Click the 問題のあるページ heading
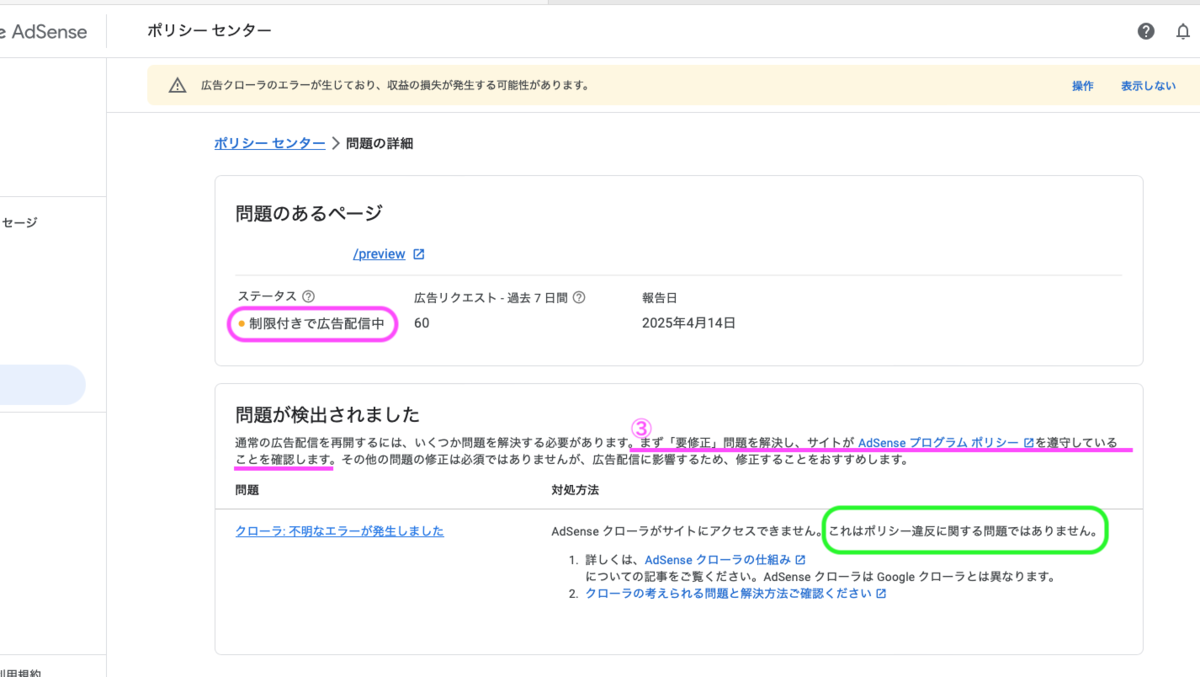The width and height of the screenshot is (1200, 677). click(x=309, y=213)
